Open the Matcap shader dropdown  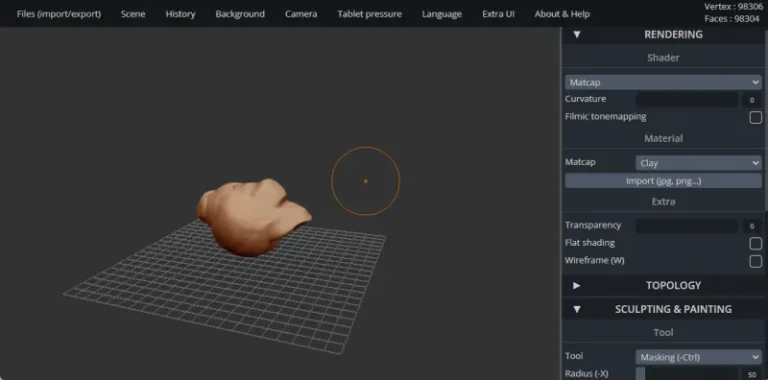pyautogui.click(x=663, y=82)
